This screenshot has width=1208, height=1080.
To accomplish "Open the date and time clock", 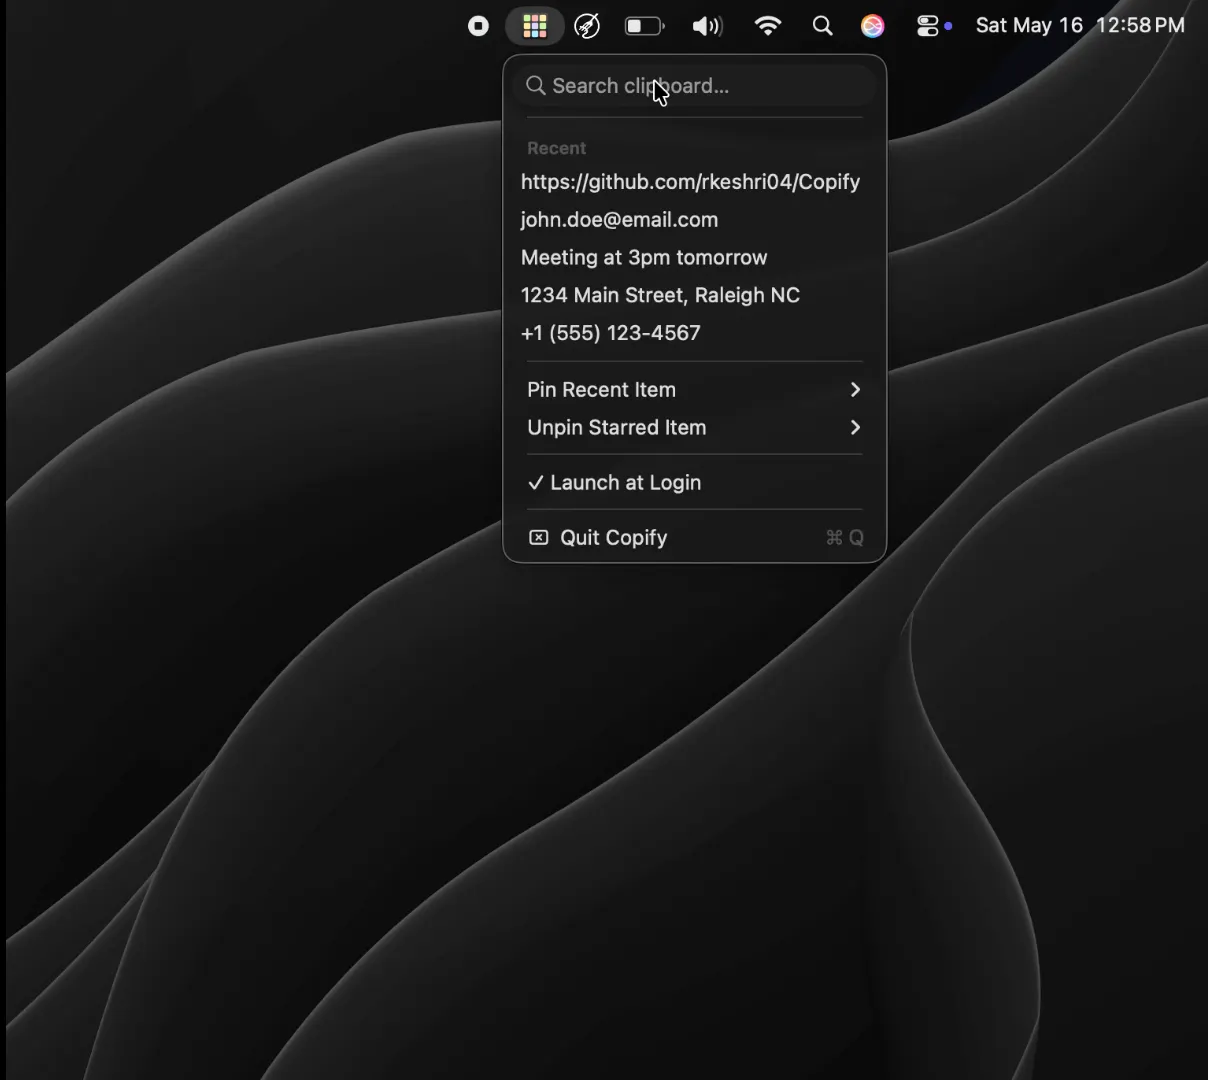I will [x=1080, y=25].
